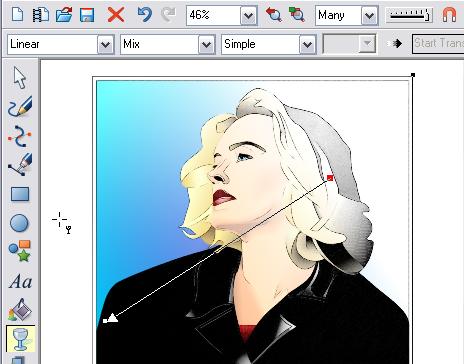Select the Selector arrow tool
This screenshot has height=364, width=464.
tap(20, 78)
